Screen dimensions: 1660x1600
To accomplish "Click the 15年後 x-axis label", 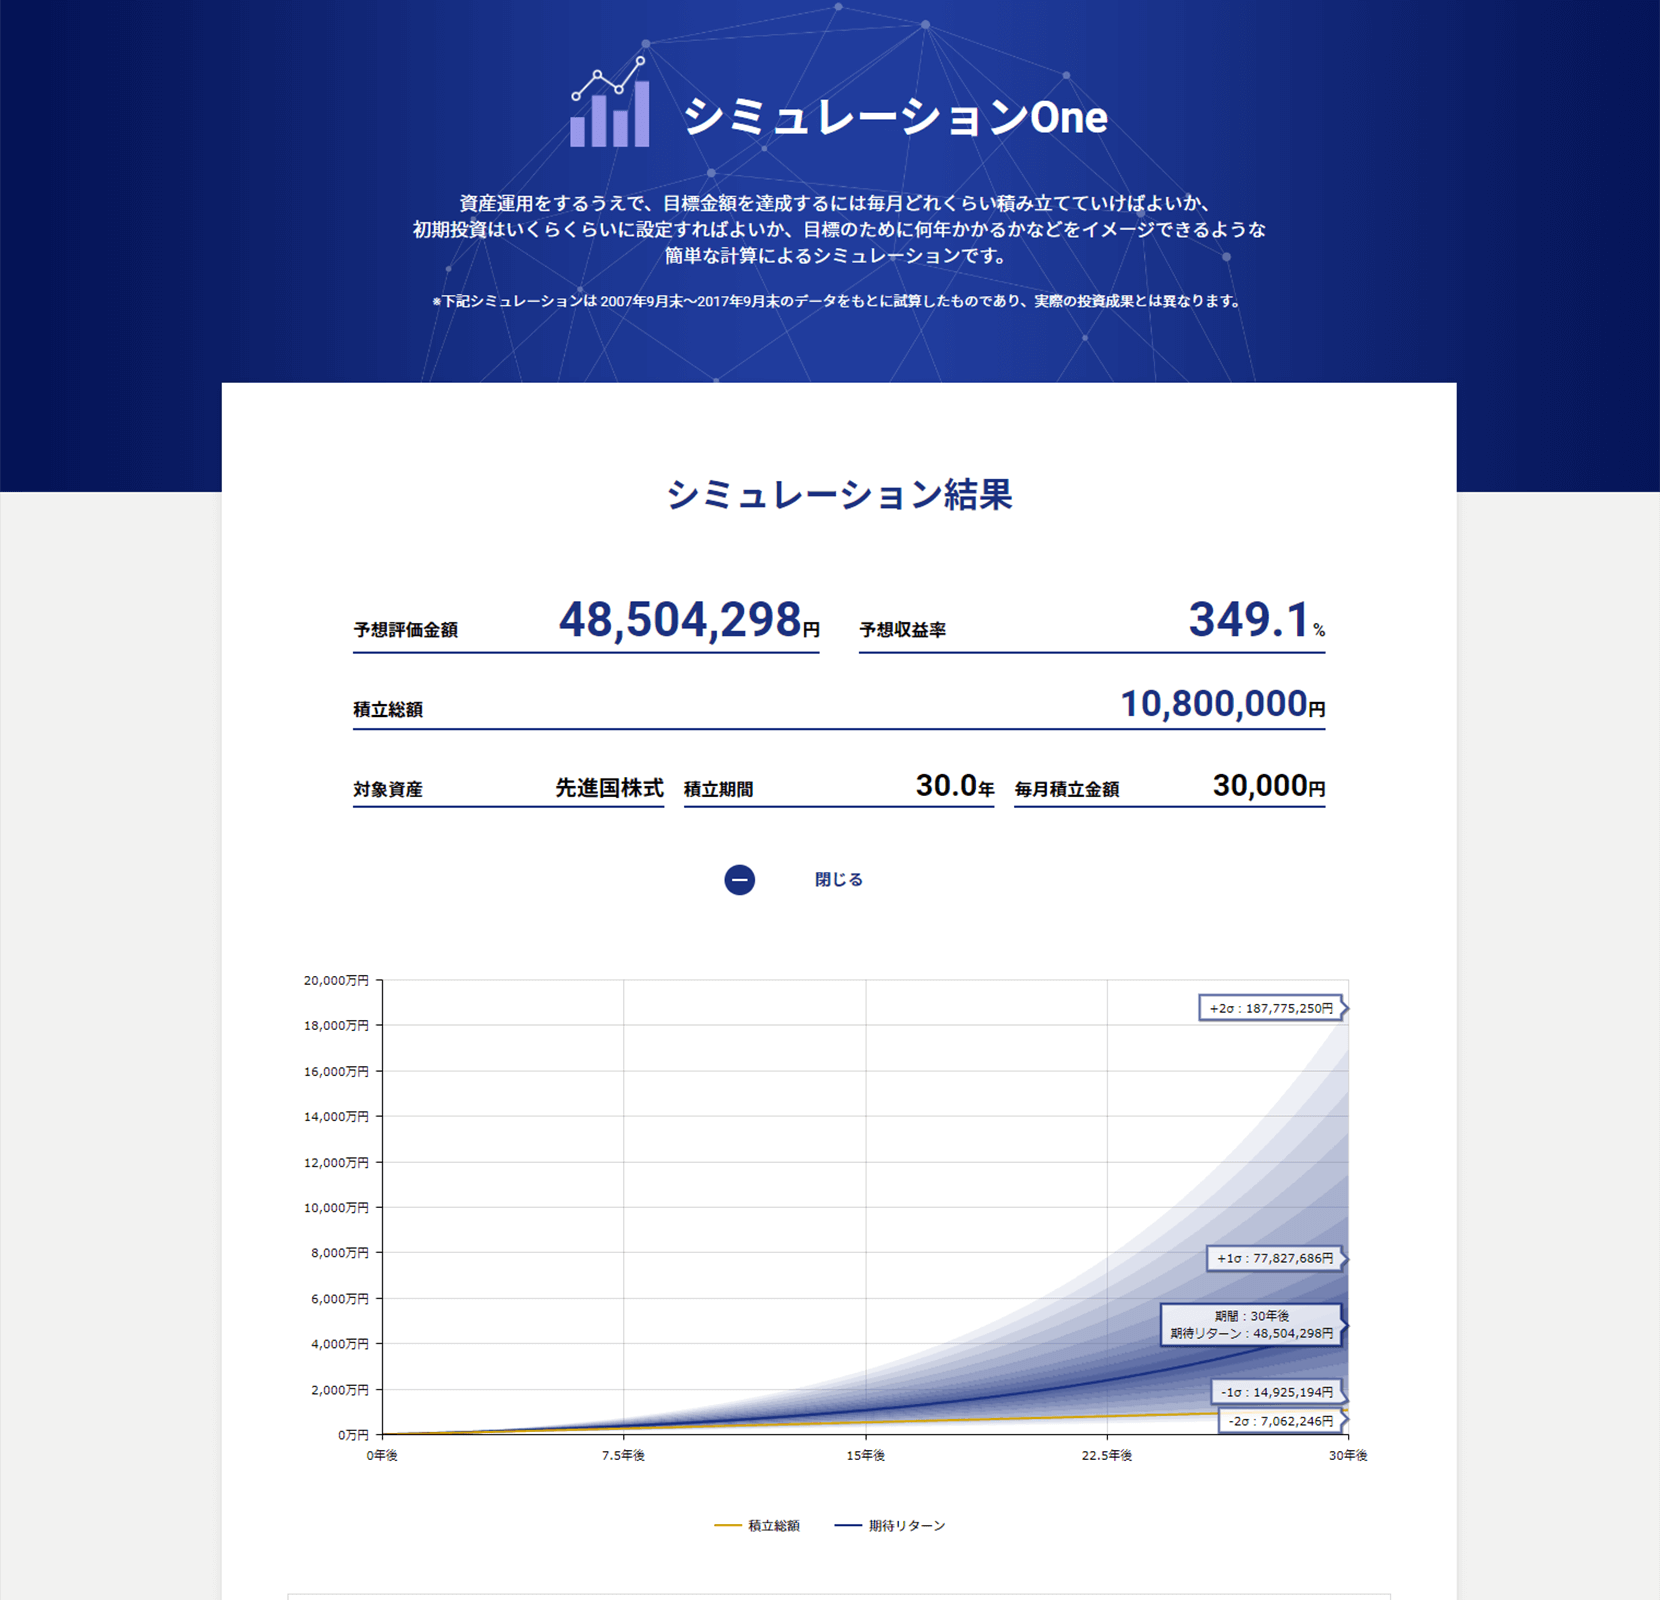I will 866,1455.
